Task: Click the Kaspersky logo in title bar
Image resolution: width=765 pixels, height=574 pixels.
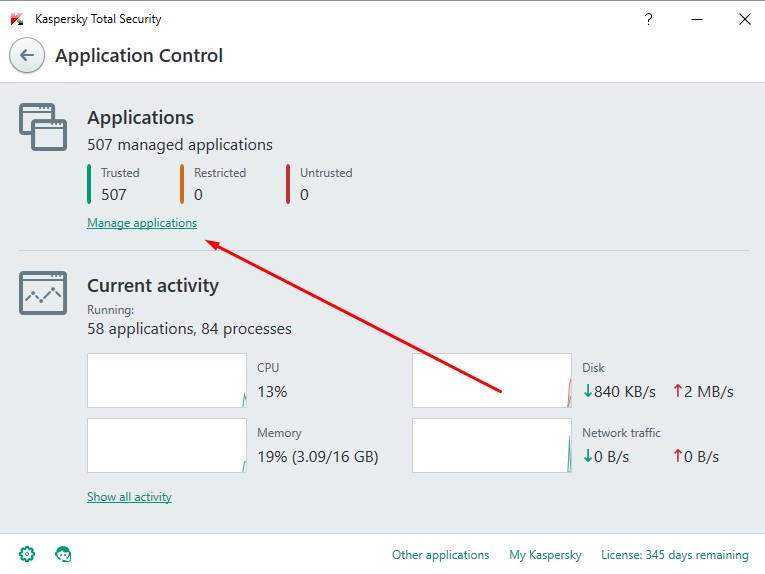Action: pyautogui.click(x=17, y=19)
